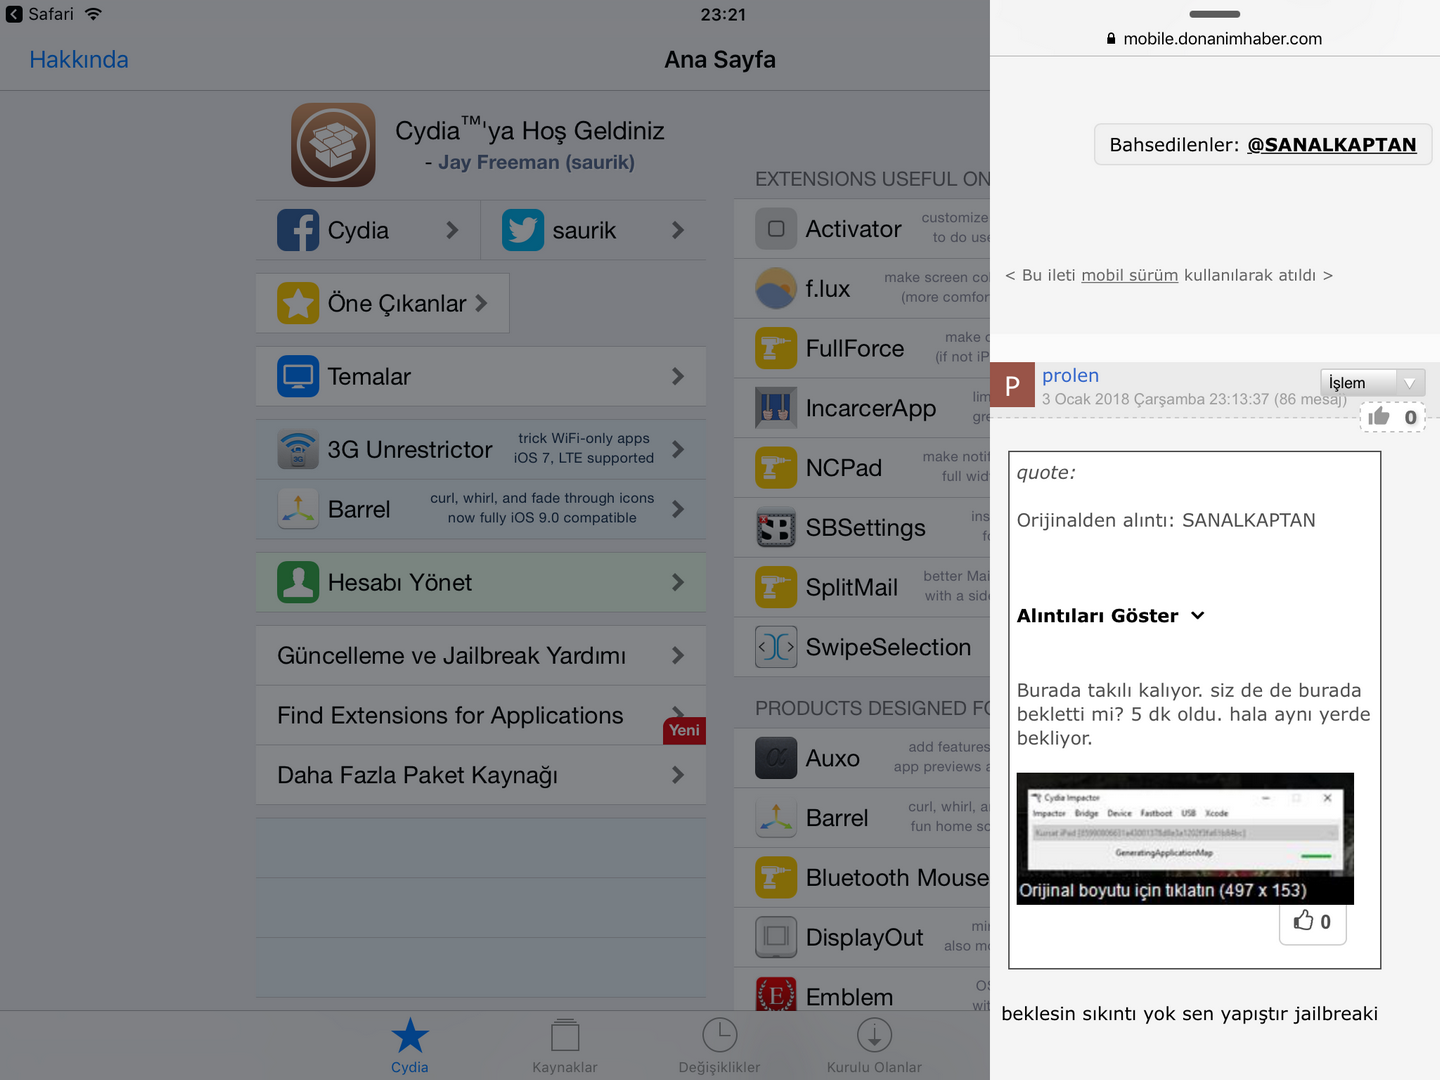
Task: Open the FullForce drill icon
Action: click(x=776, y=348)
